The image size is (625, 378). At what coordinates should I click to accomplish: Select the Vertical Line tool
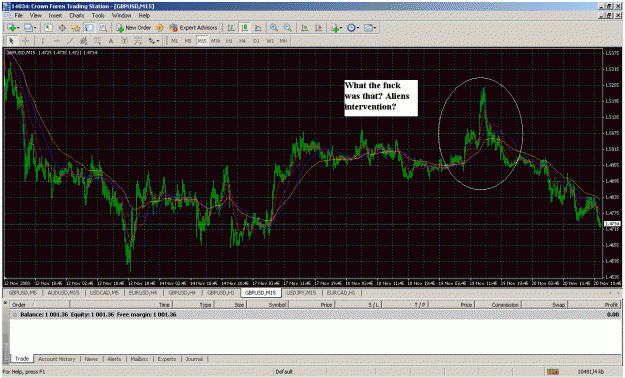click(43, 41)
